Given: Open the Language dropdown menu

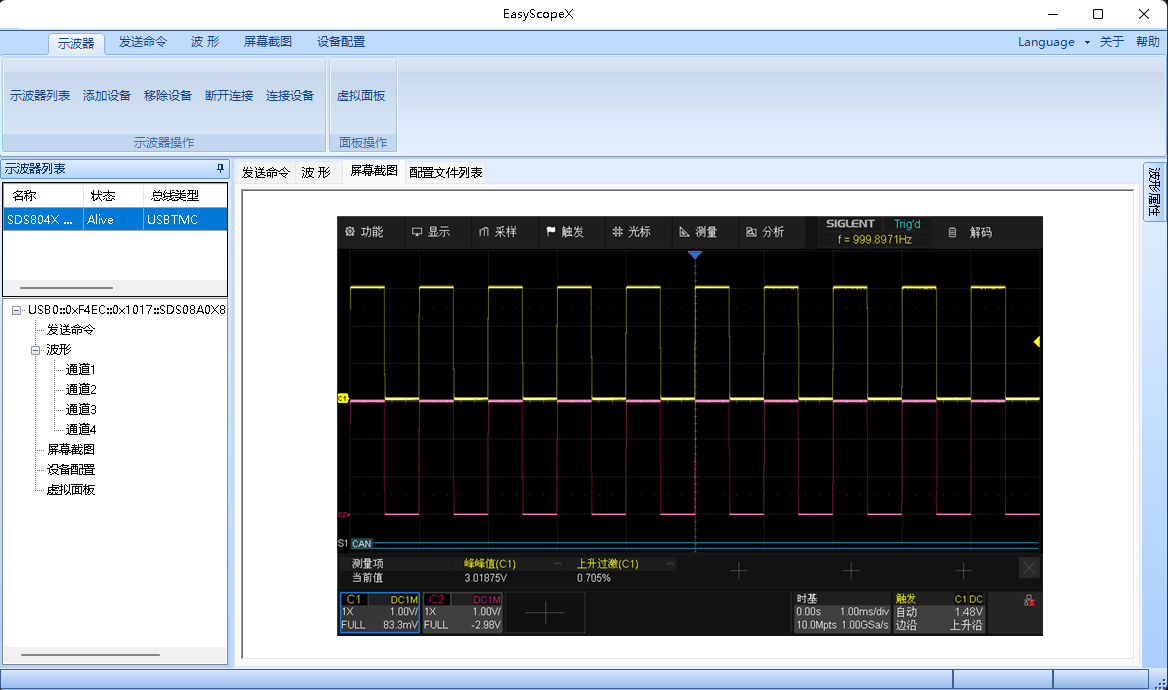Looking at the screenshot, I should click(x=1053, y=42).
